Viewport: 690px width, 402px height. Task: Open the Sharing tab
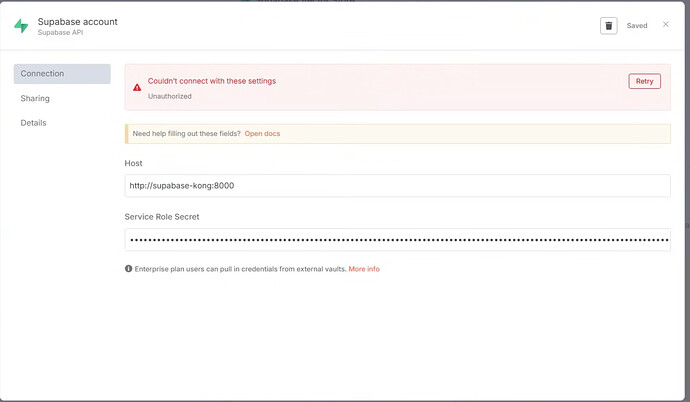point(35,99)
